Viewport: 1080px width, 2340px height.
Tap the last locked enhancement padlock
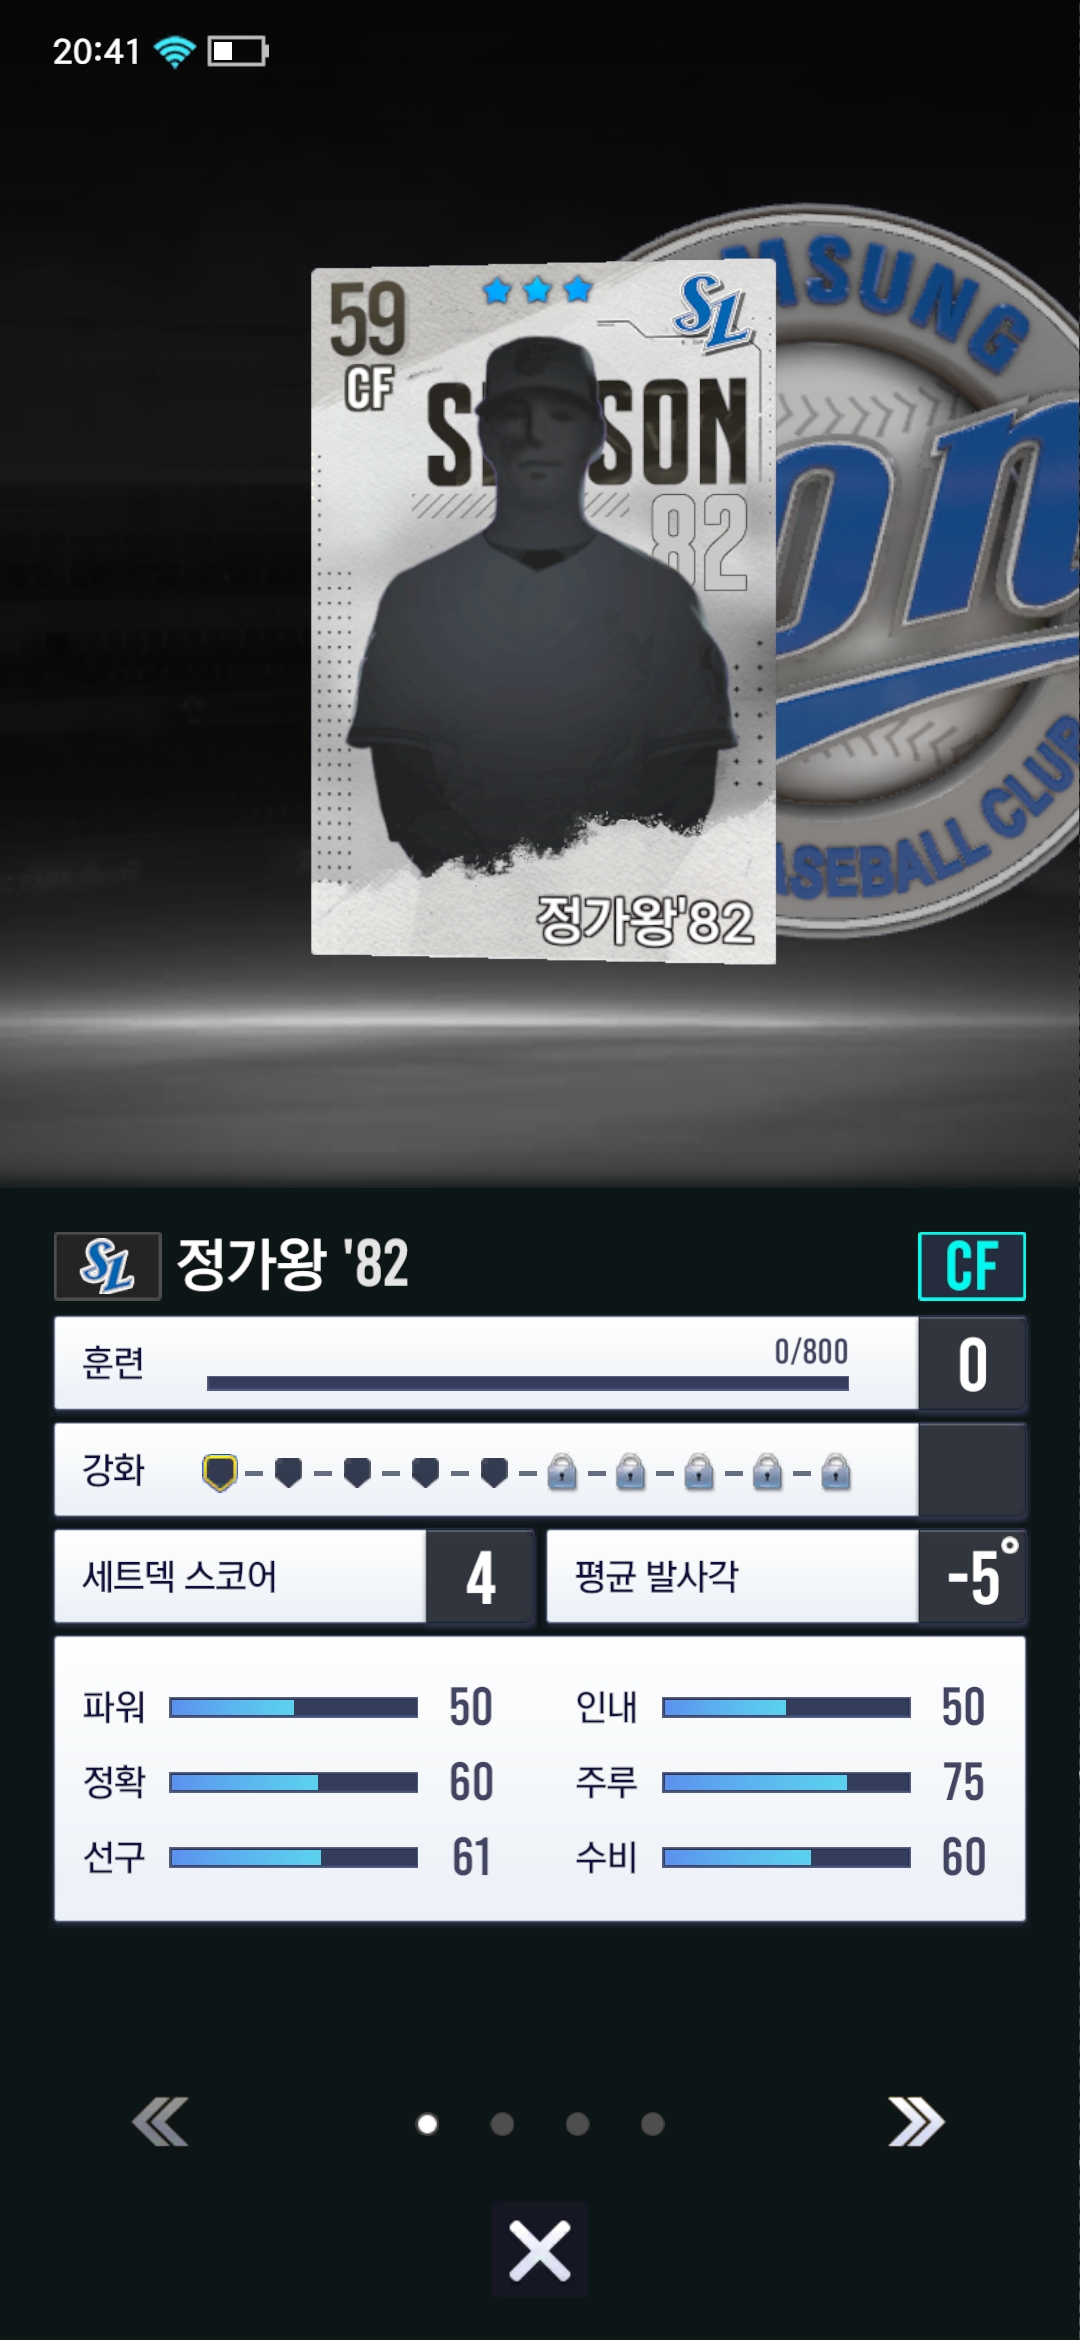click(x=836, y=1472)
